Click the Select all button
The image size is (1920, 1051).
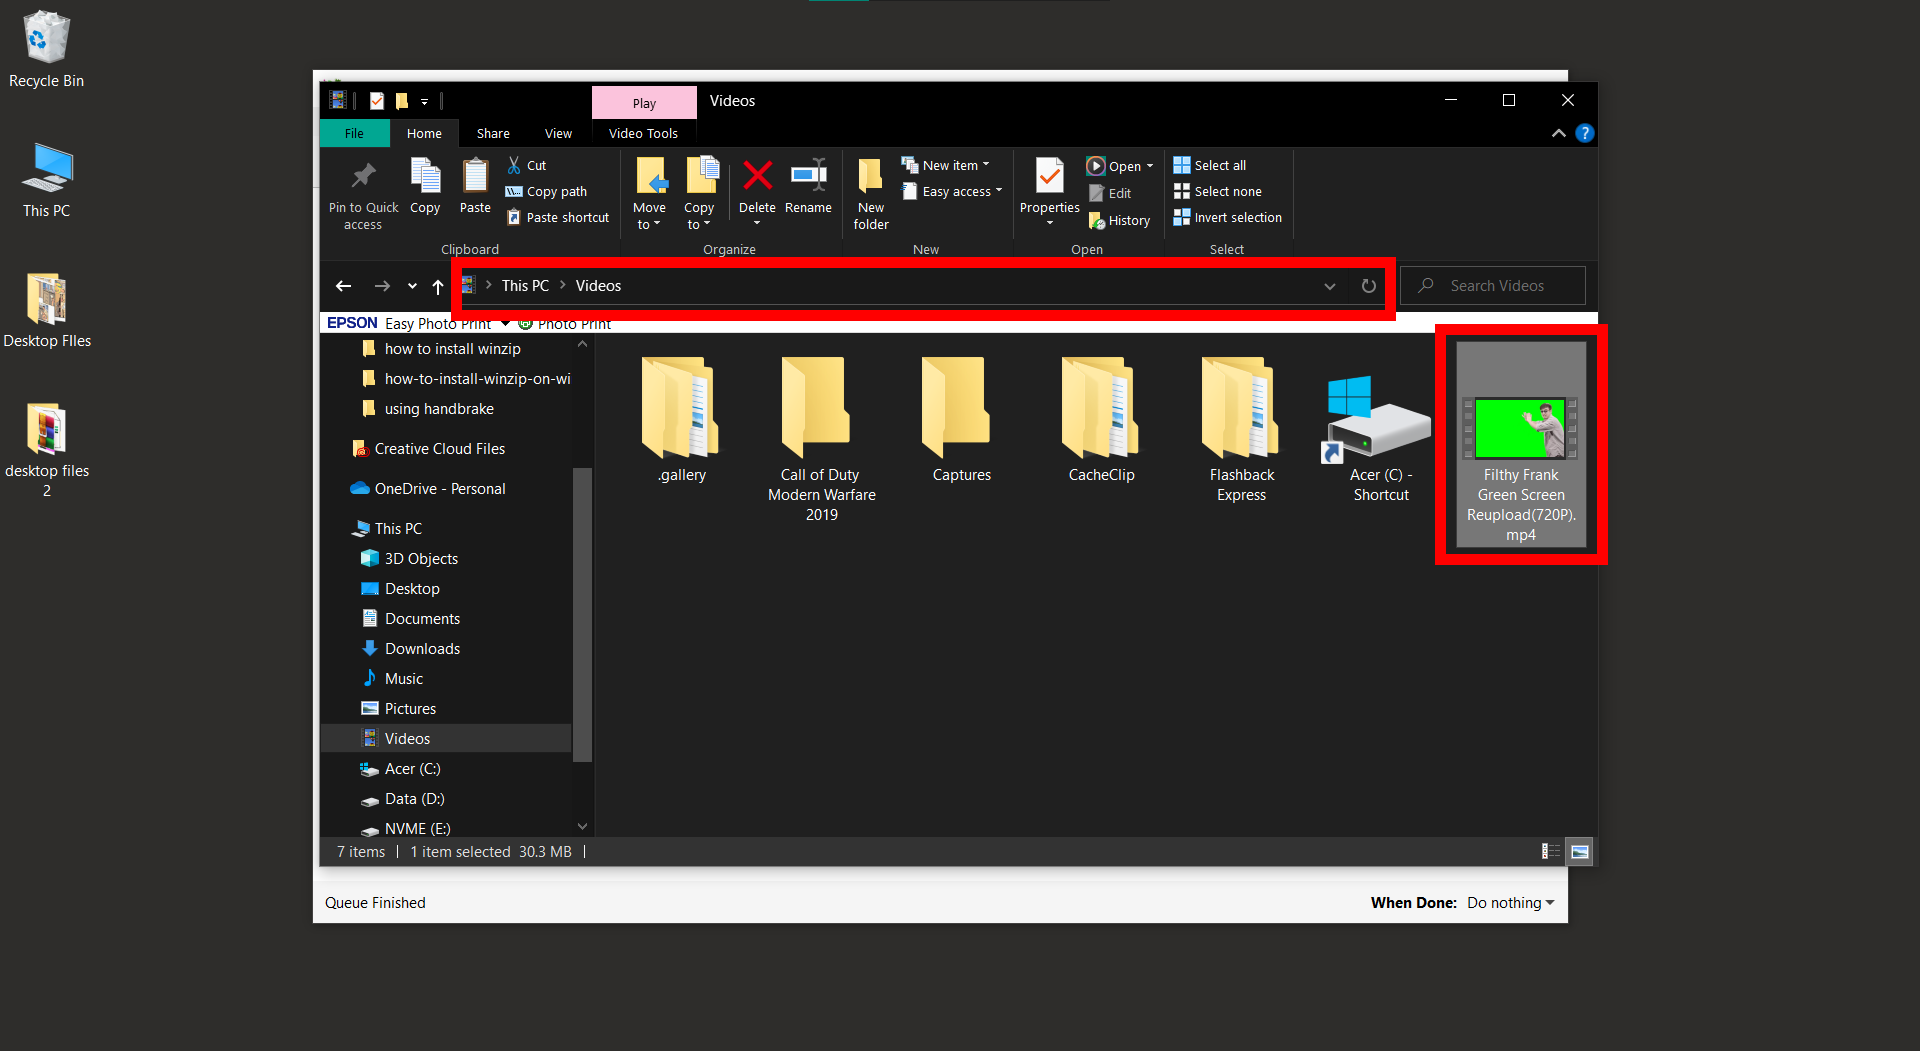1209,164
